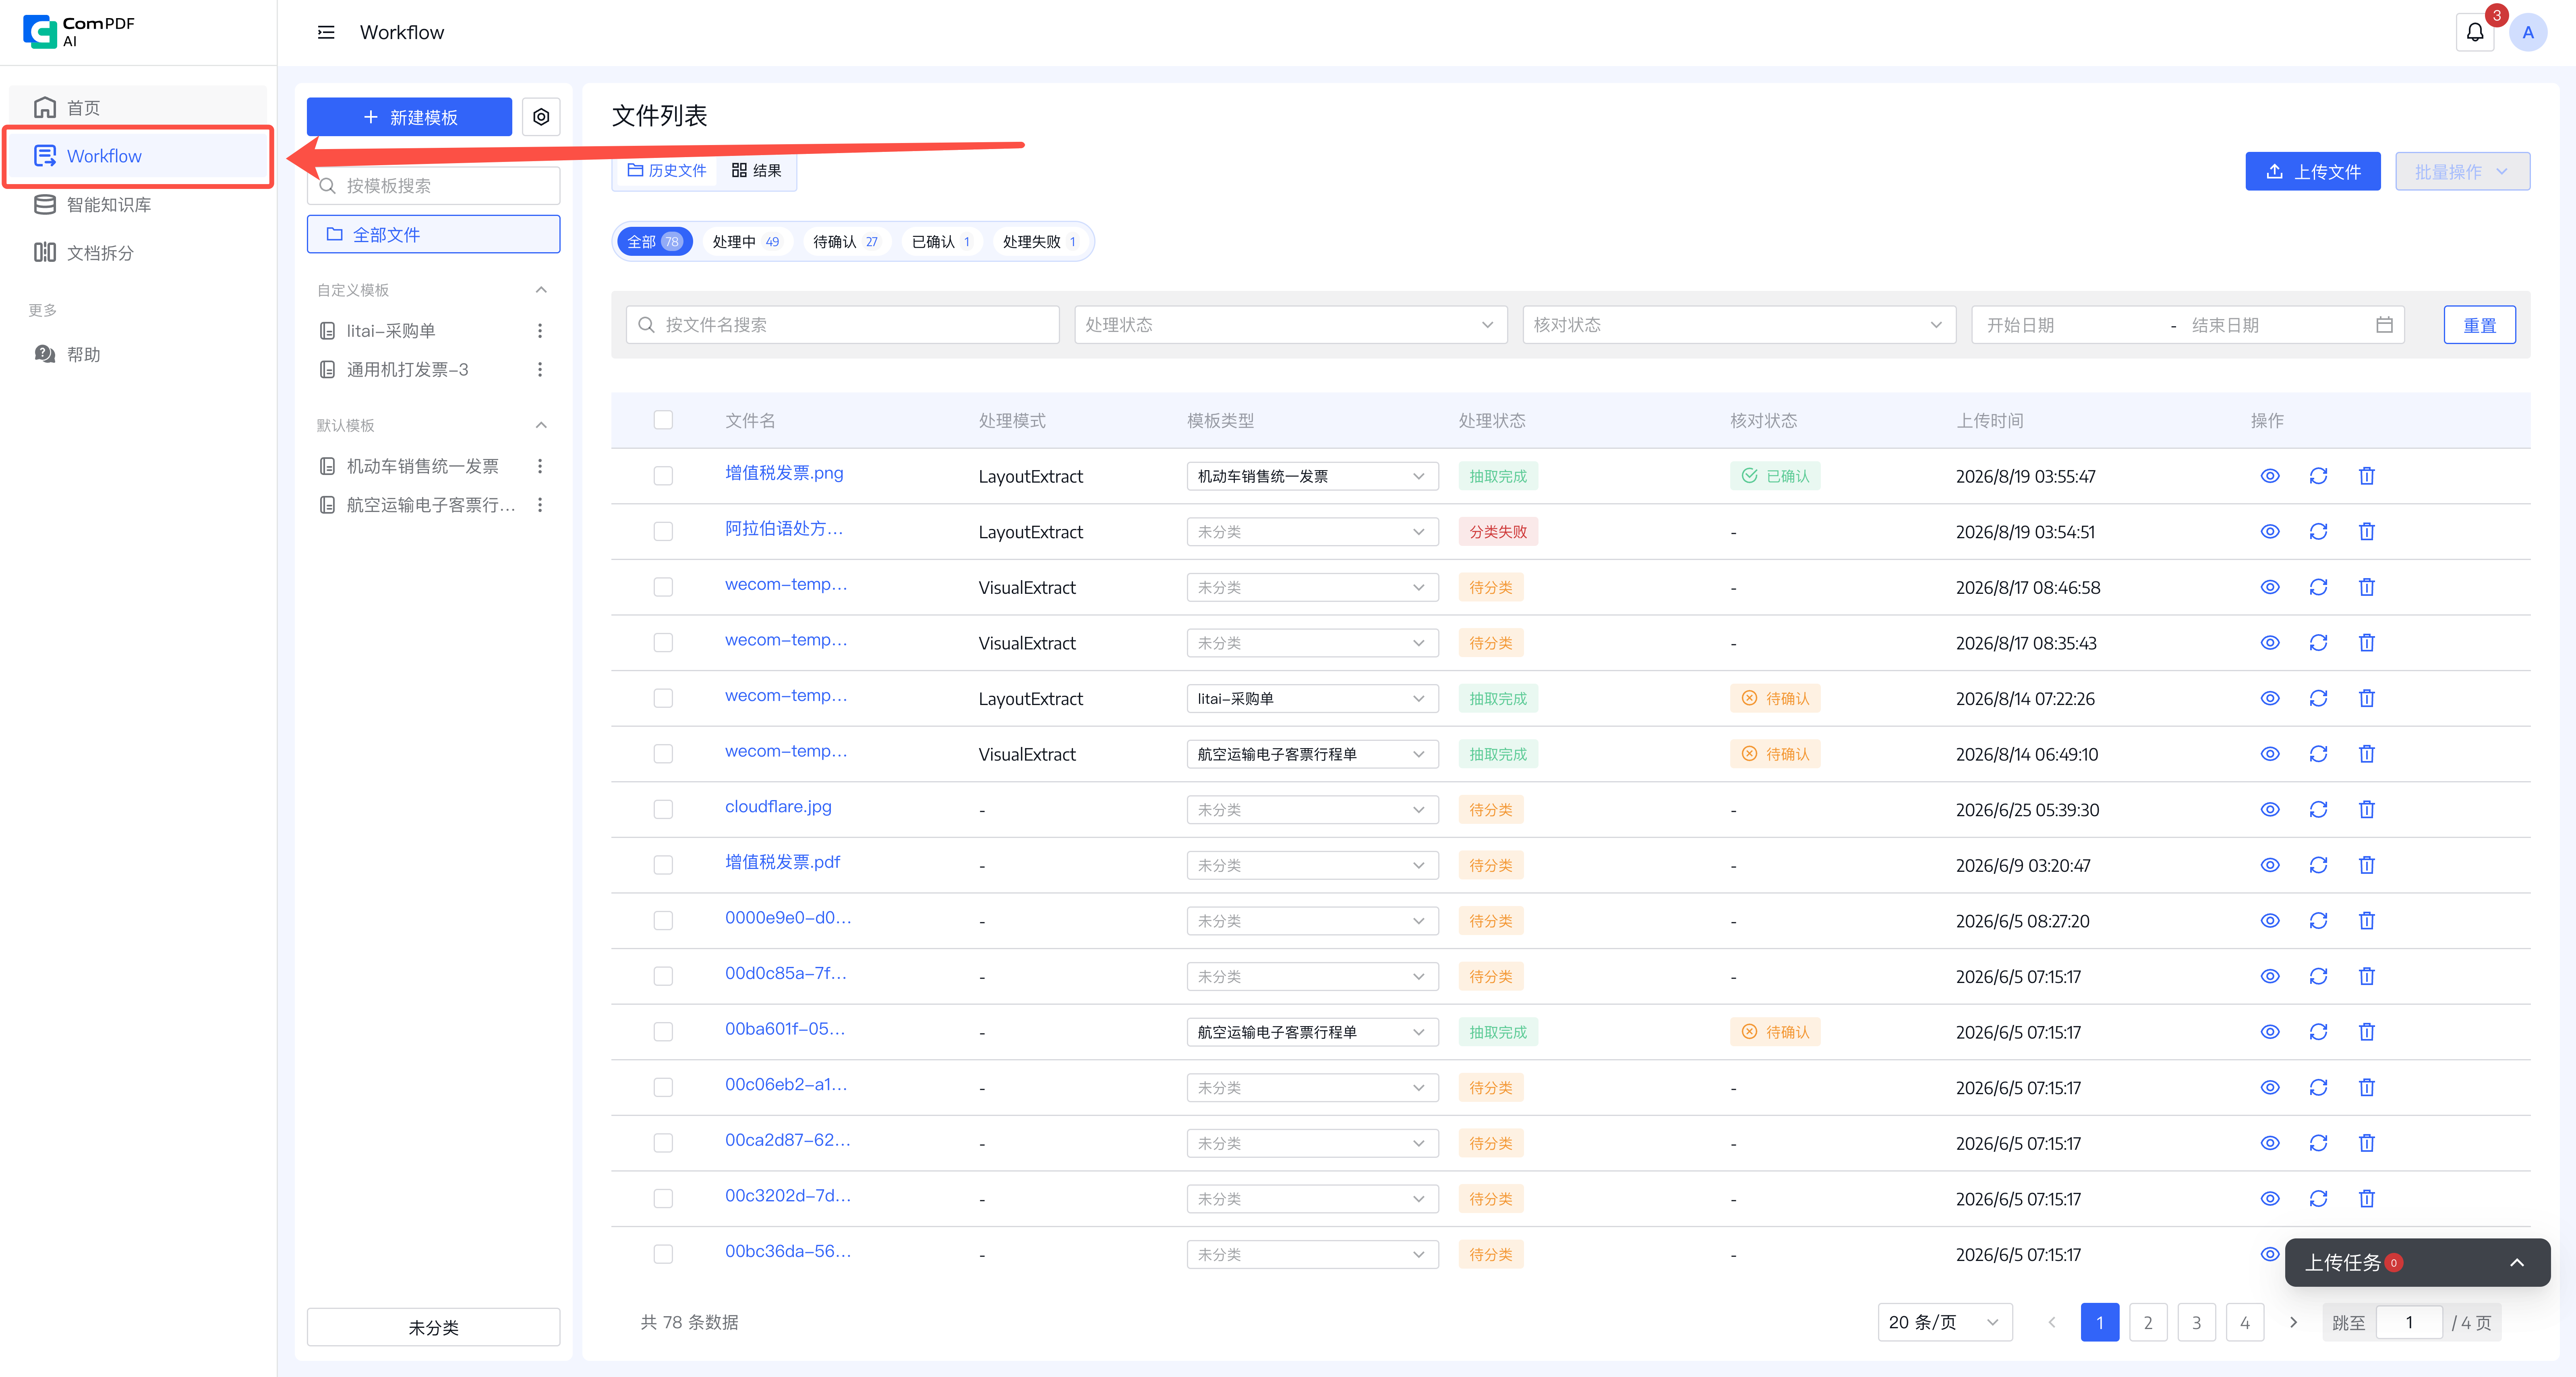Change template type for 增值税发票.png row
The width and height of the screenshot is (2576, 1377).
tap(1312, 476)
